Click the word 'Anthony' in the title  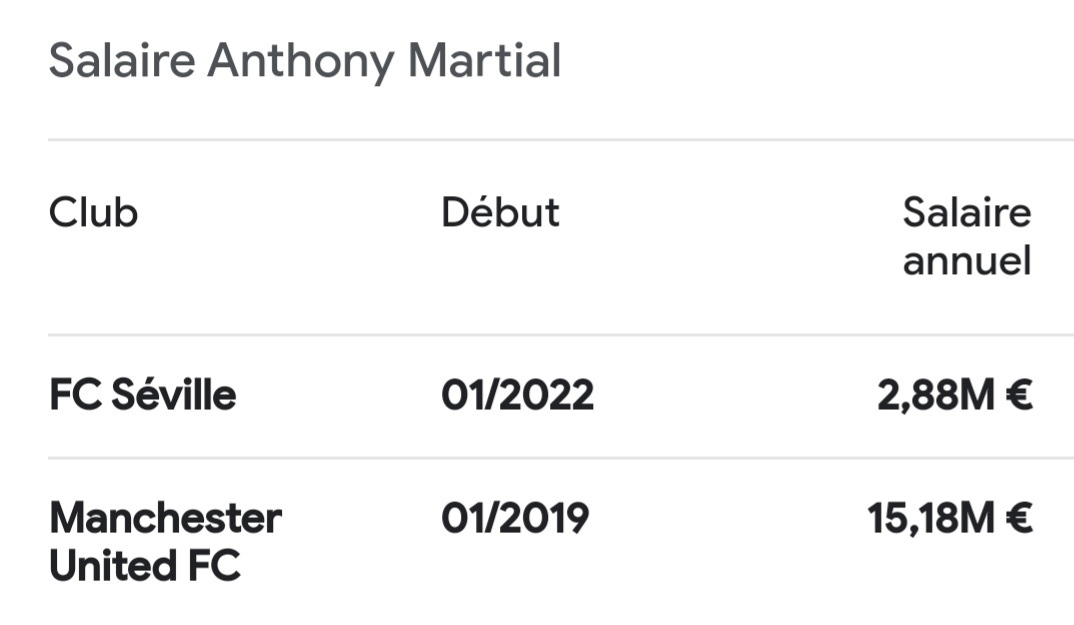301,62
